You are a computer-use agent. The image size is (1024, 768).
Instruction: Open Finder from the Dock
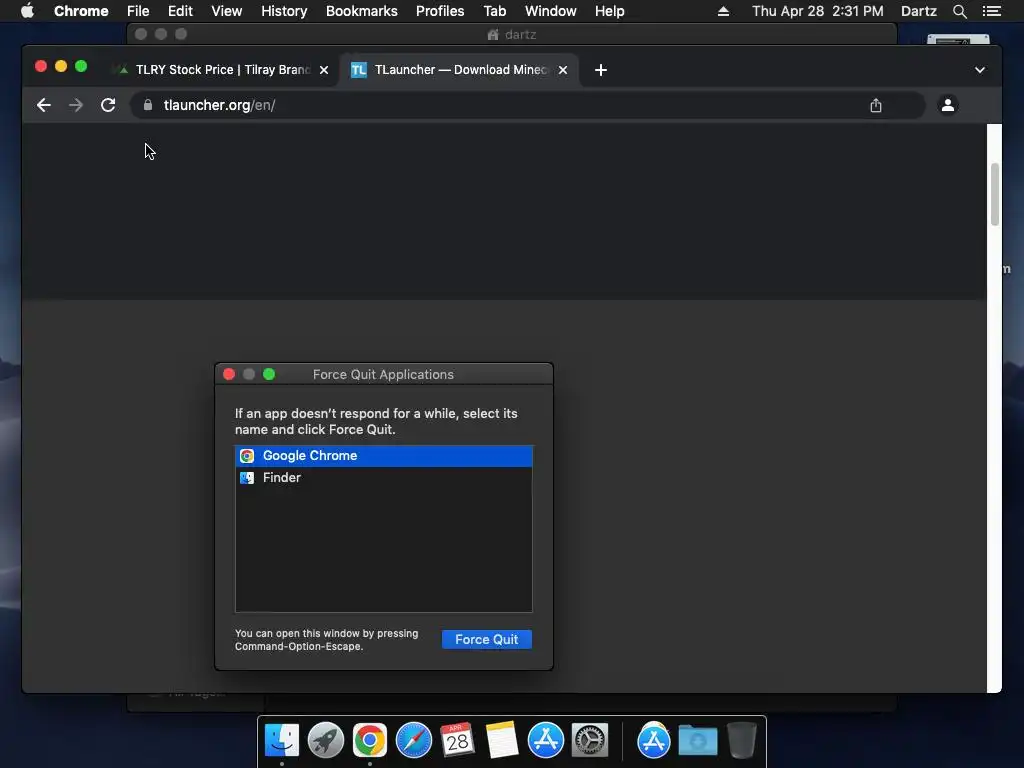tap(281, 740)
